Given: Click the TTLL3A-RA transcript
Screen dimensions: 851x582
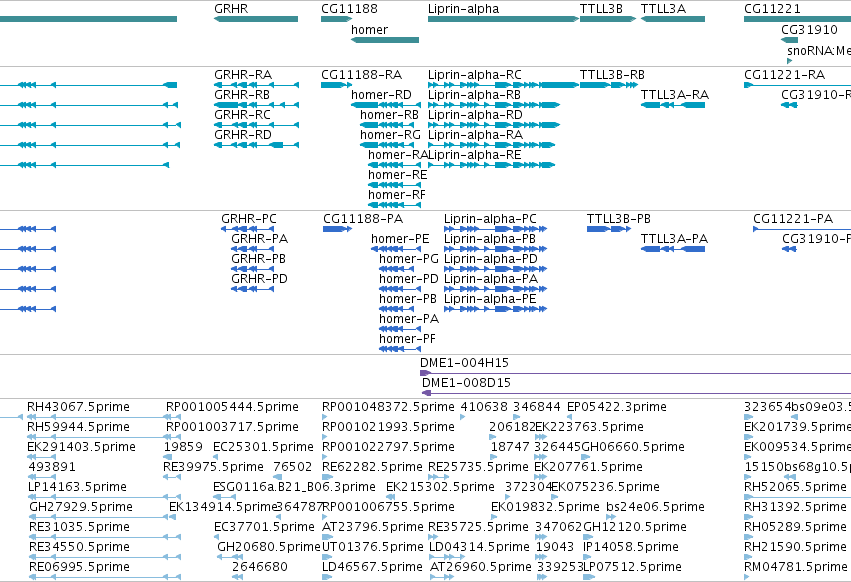Looking at the screenshot, I should [x=673, y=105].
